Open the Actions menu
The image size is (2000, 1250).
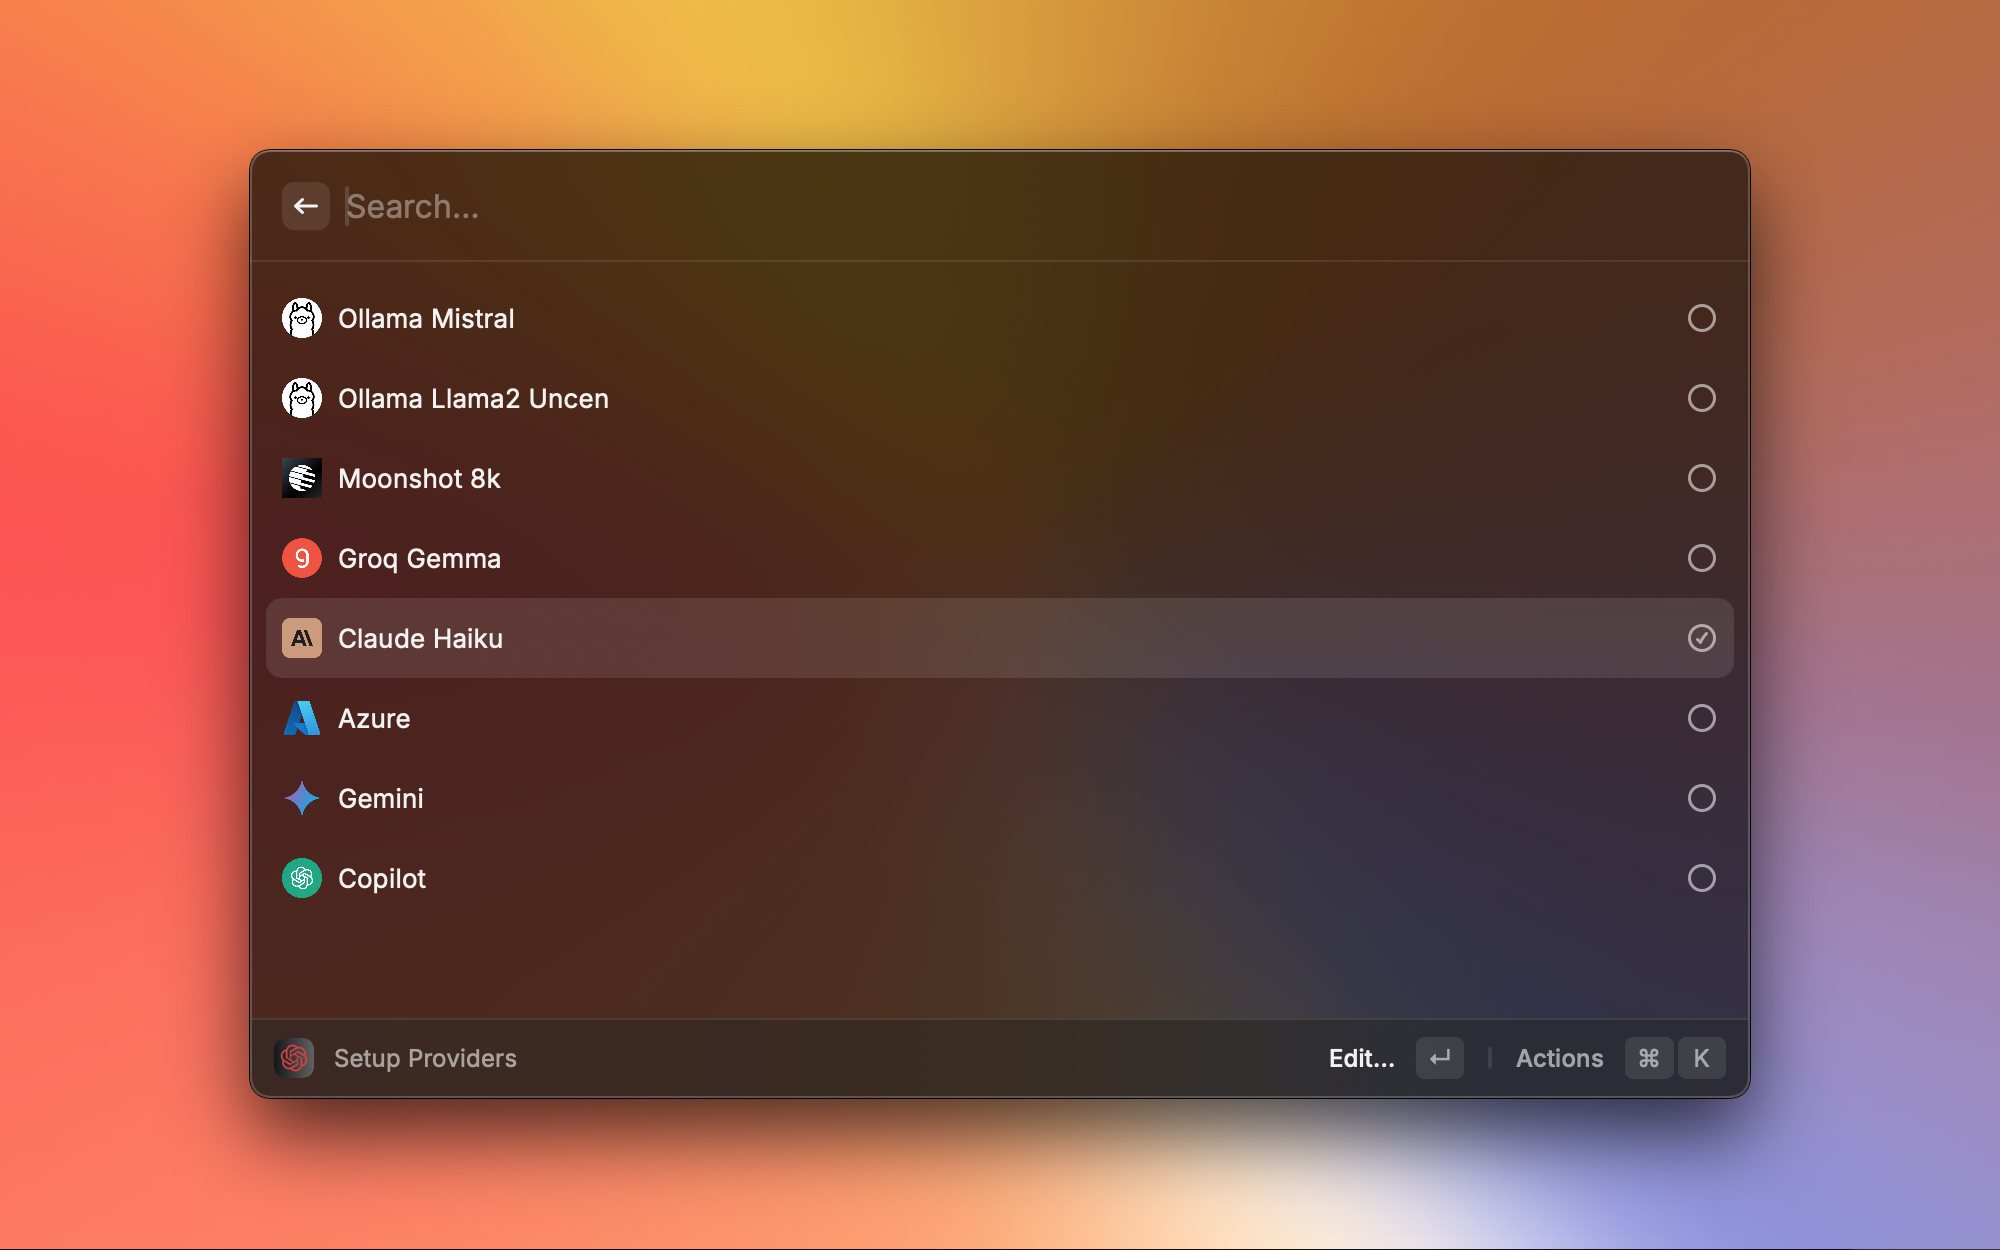click(x=1559, y=1057)
